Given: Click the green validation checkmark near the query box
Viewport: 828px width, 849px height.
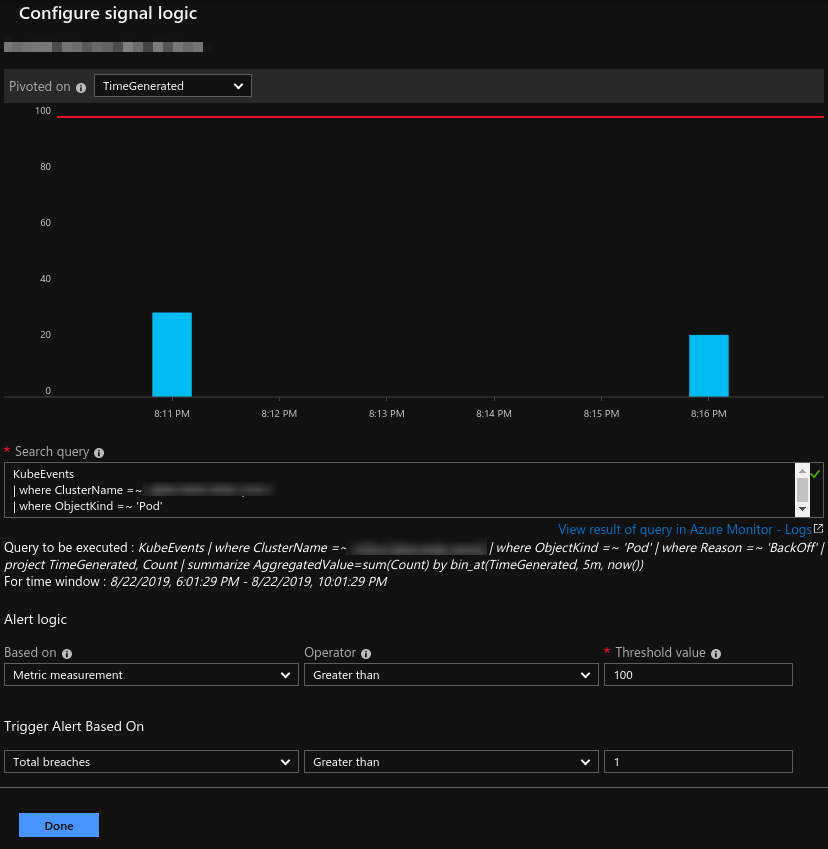Looking at the screenshot, I should 815,473.
